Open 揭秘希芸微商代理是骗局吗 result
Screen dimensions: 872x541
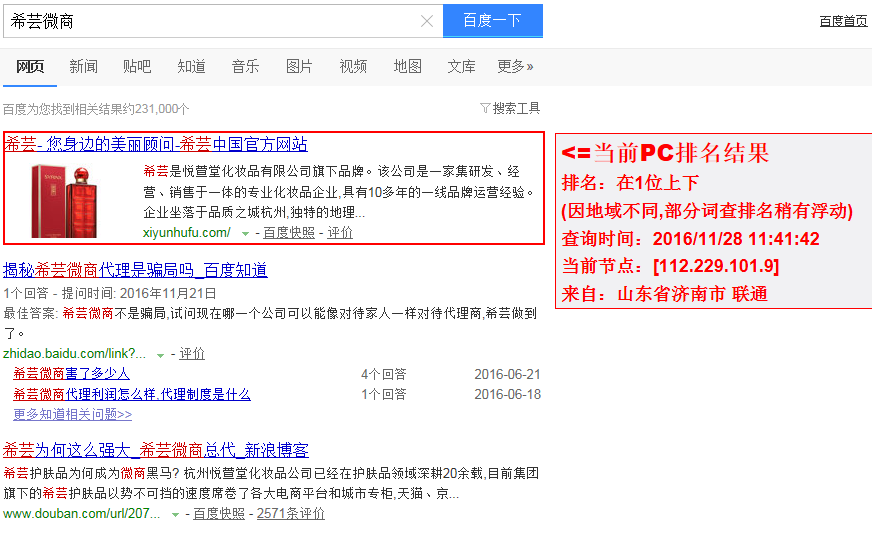click(x=135, y=270)
